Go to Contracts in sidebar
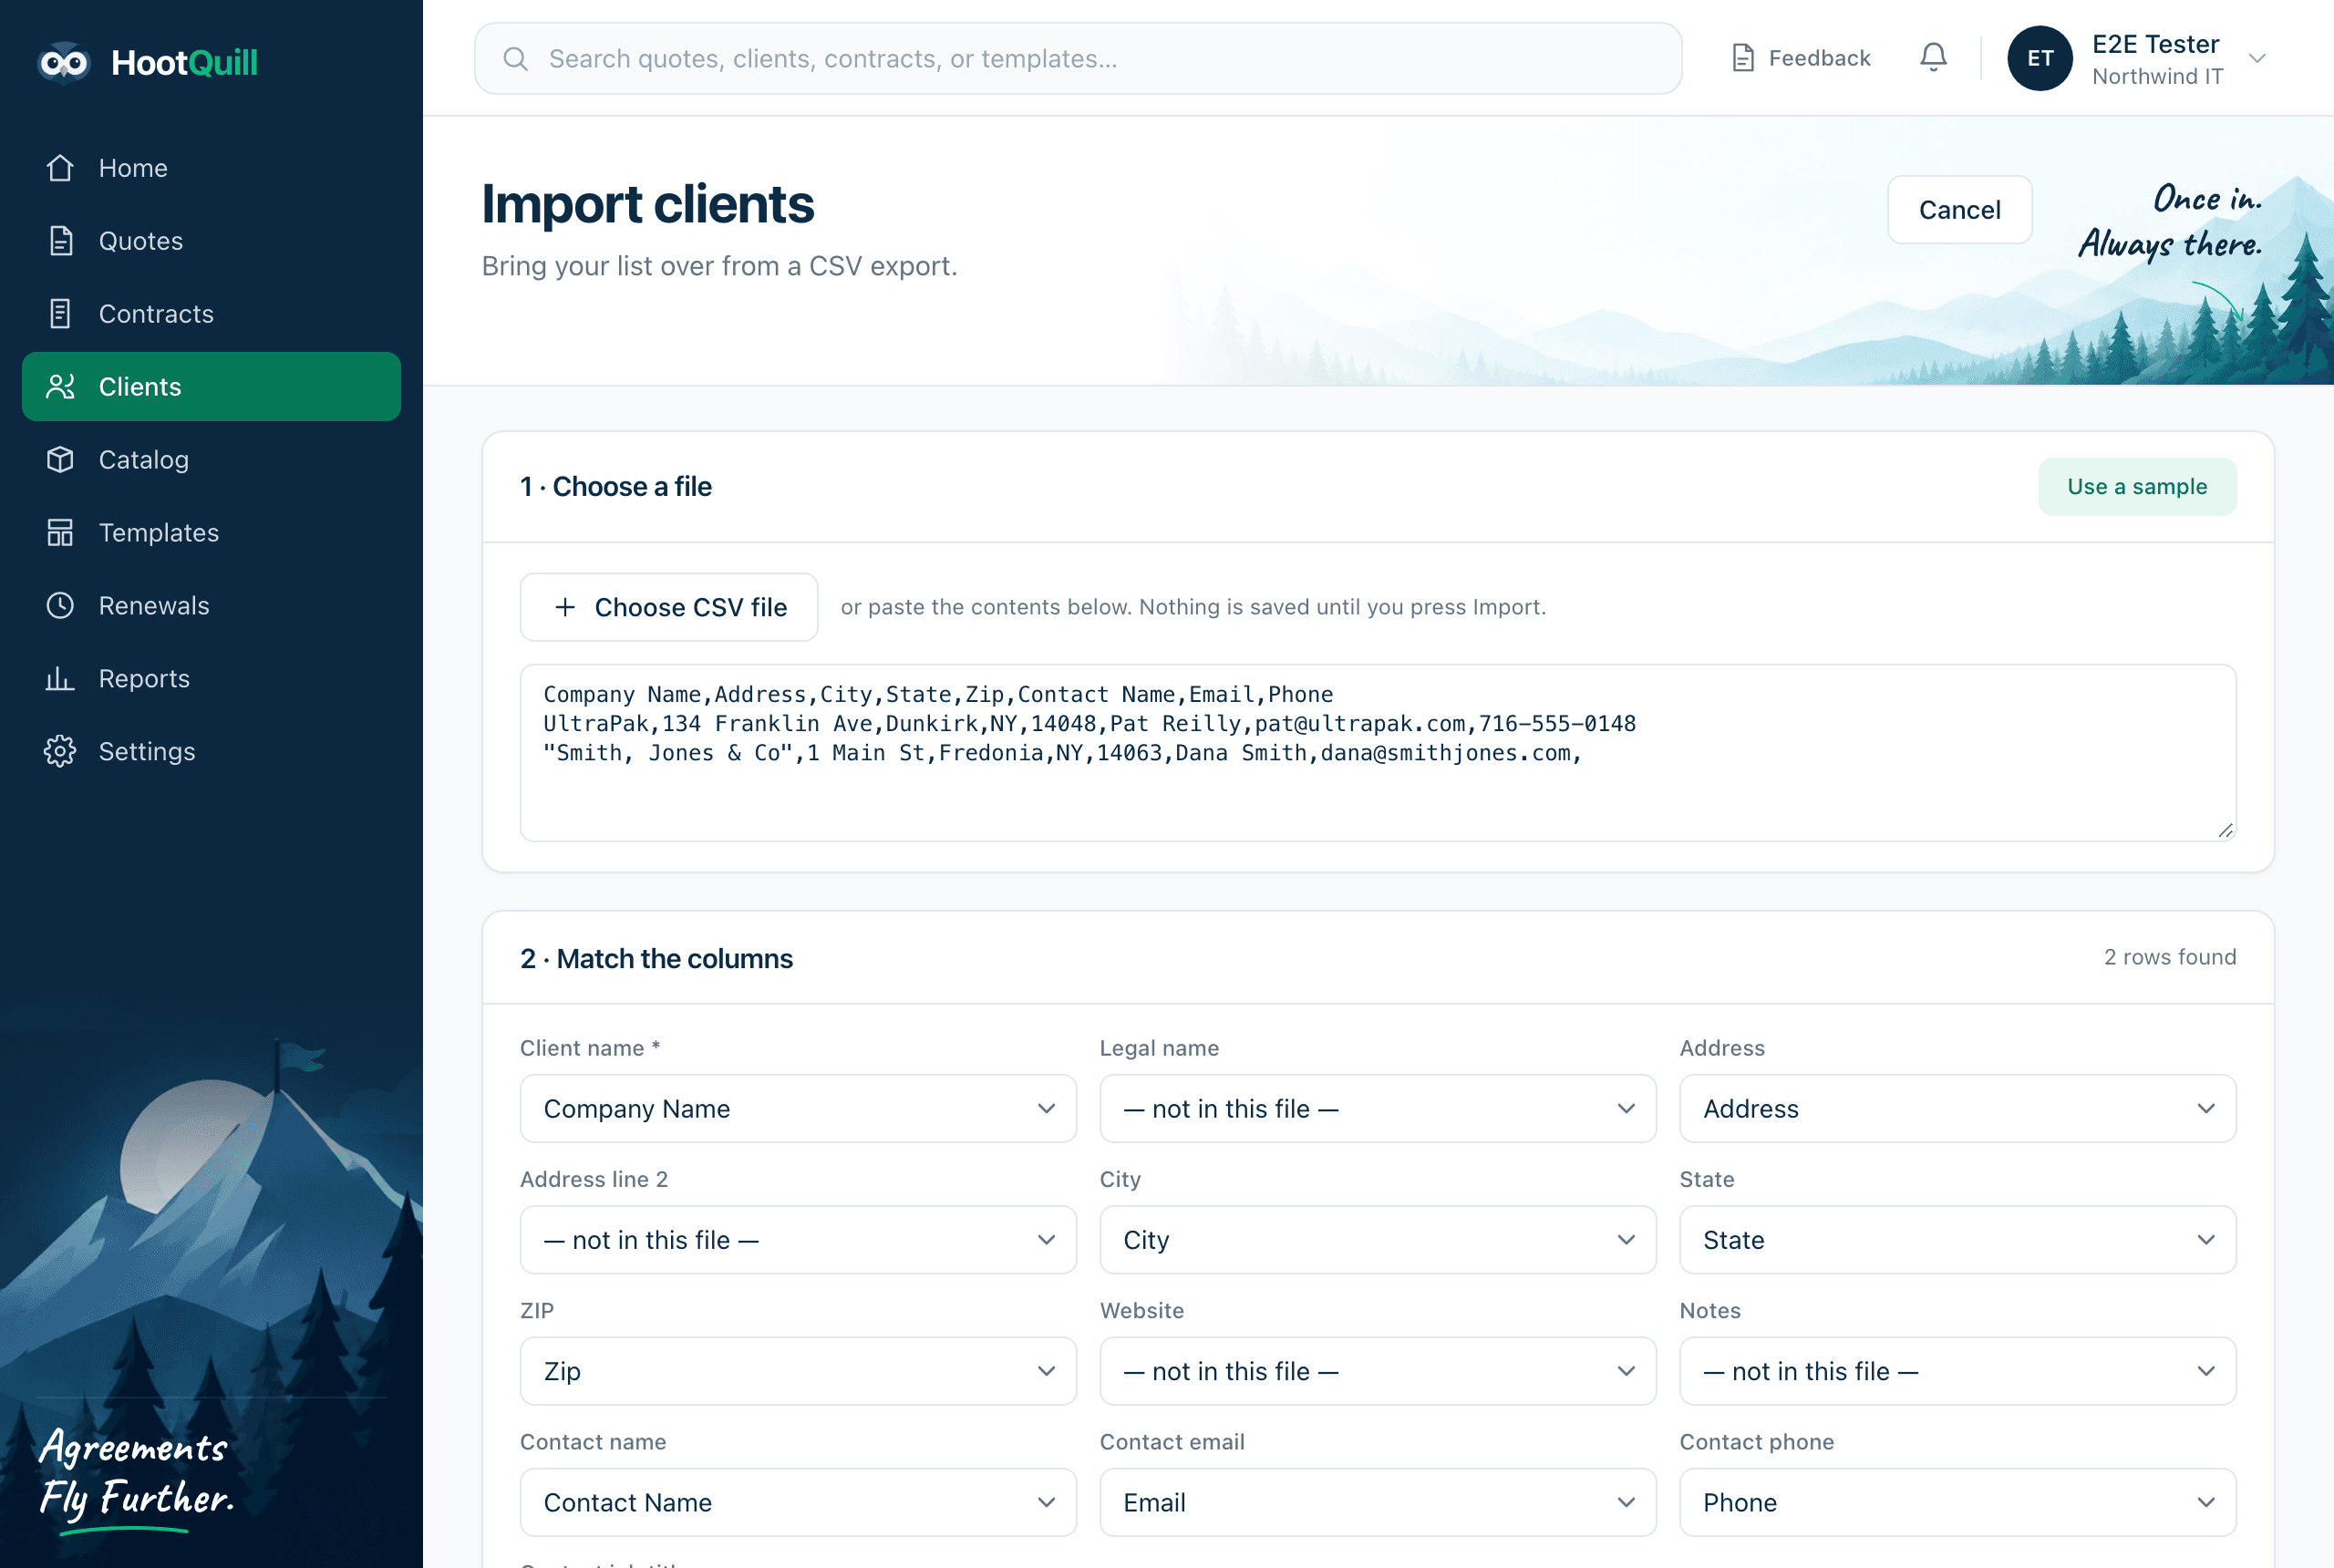 coord(211,314)
